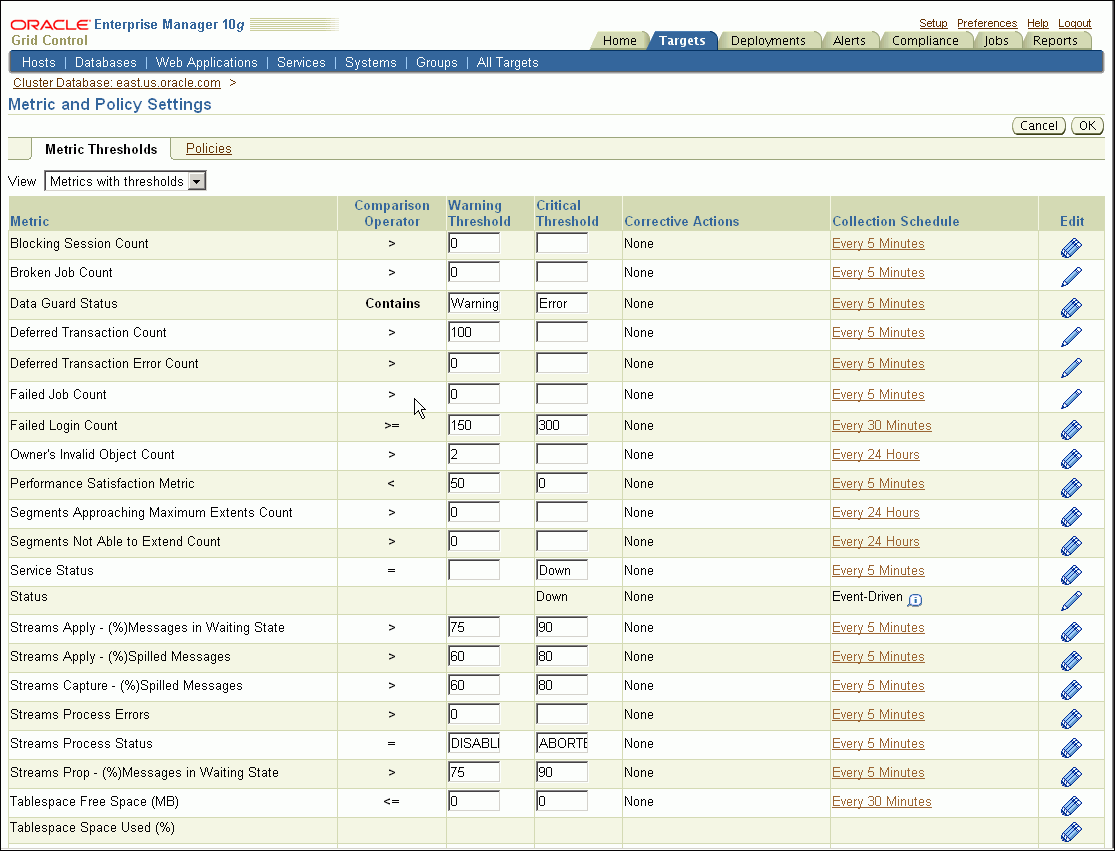Edit Streams Apply Messages in Waiting State
1115x851 pixels.
[1071, 632]
